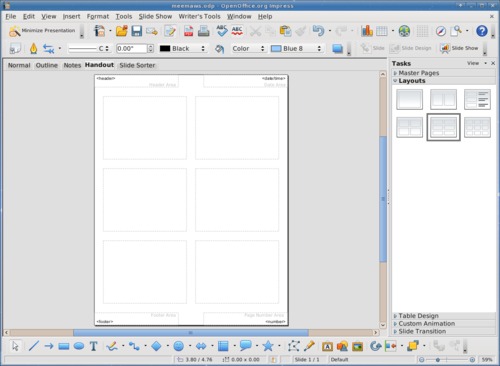This screenshot has height=366, width=500.
Task: Open the Slide Show menu
Action: pos(155,16)
